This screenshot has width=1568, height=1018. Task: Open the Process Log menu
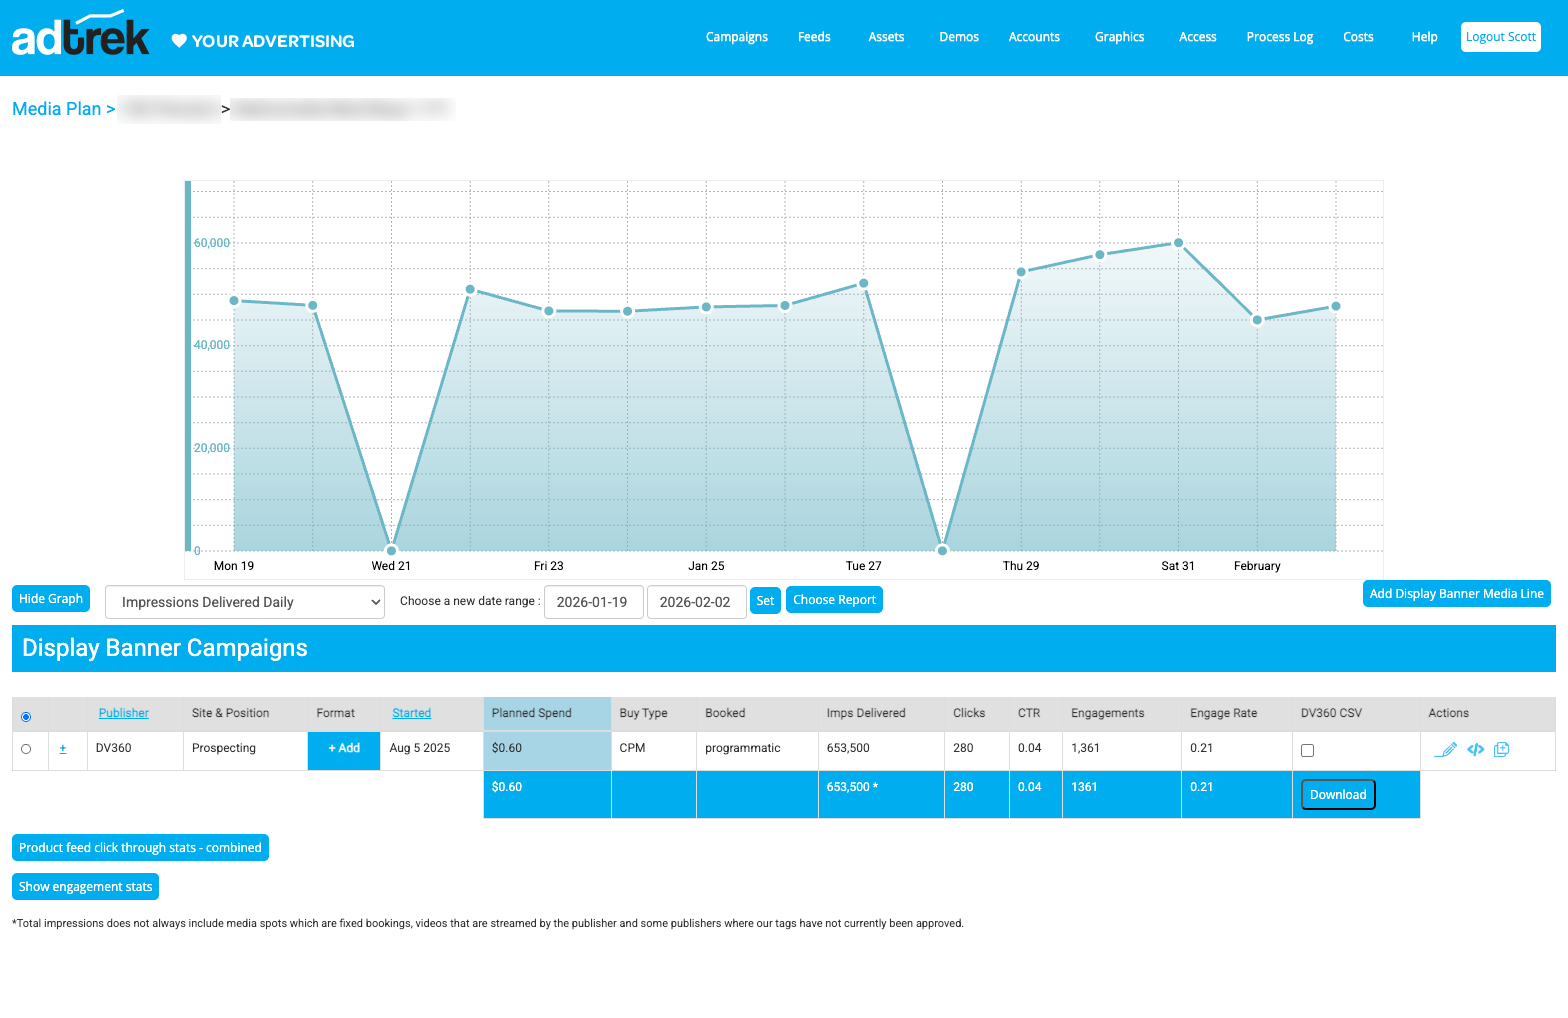tap(1280, 37)
